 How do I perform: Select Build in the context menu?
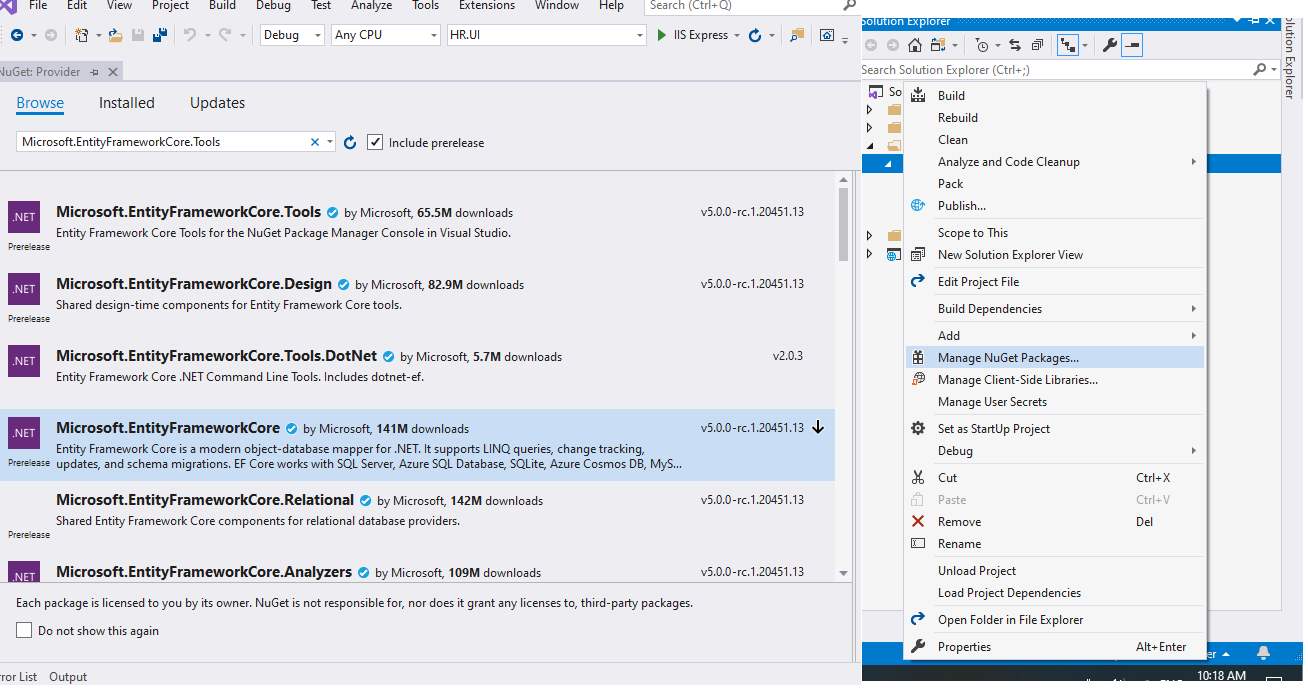1055,96
